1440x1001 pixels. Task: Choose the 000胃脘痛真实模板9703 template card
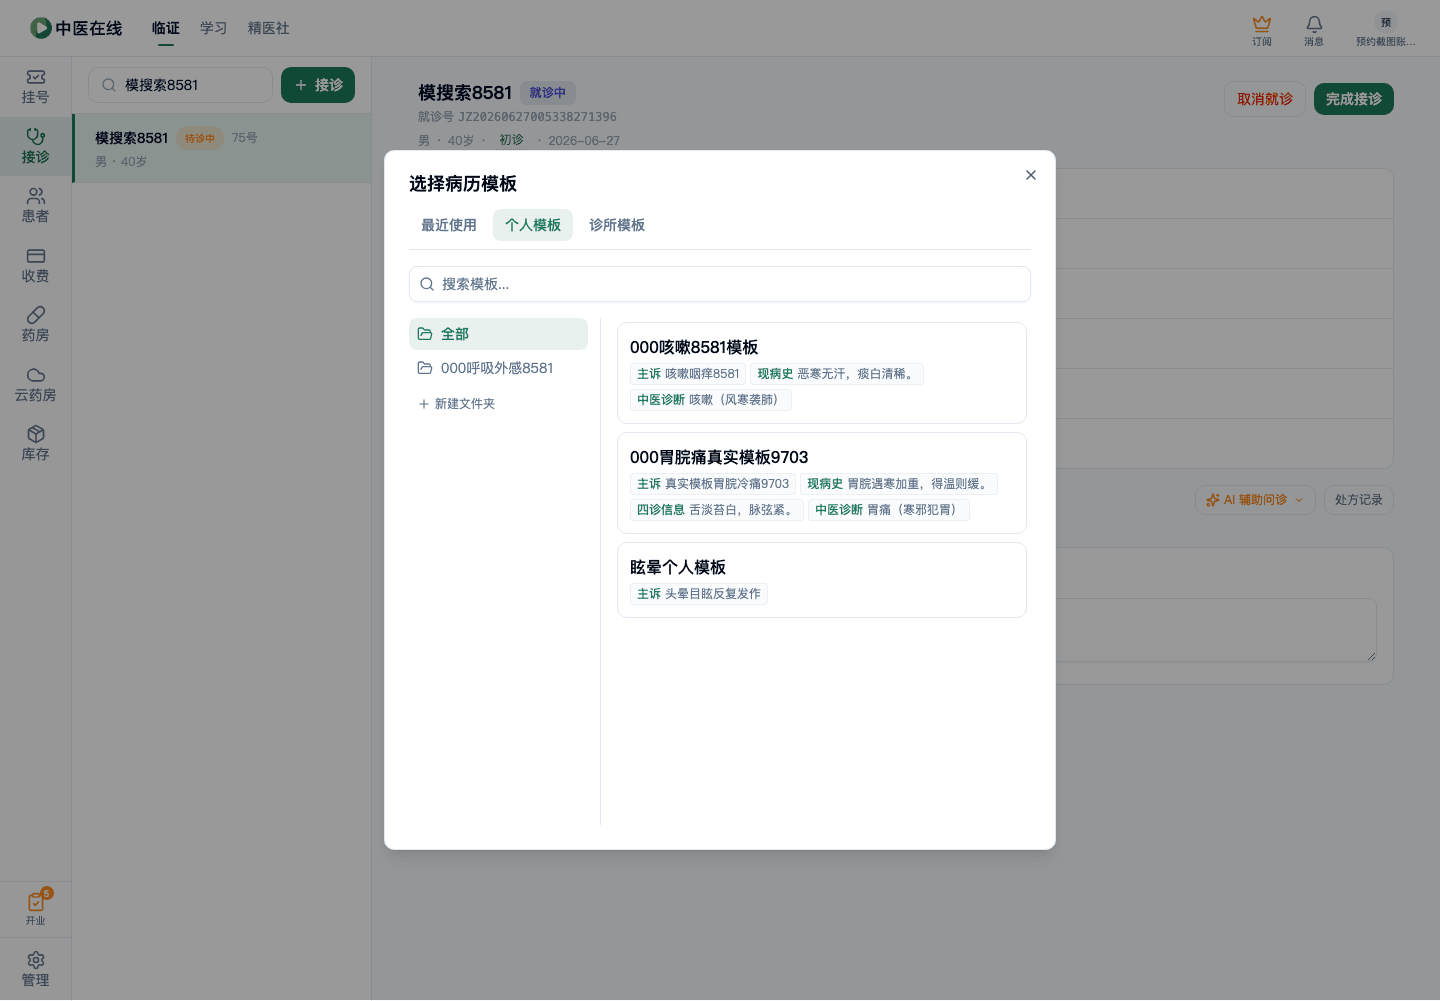coord(822,483)
